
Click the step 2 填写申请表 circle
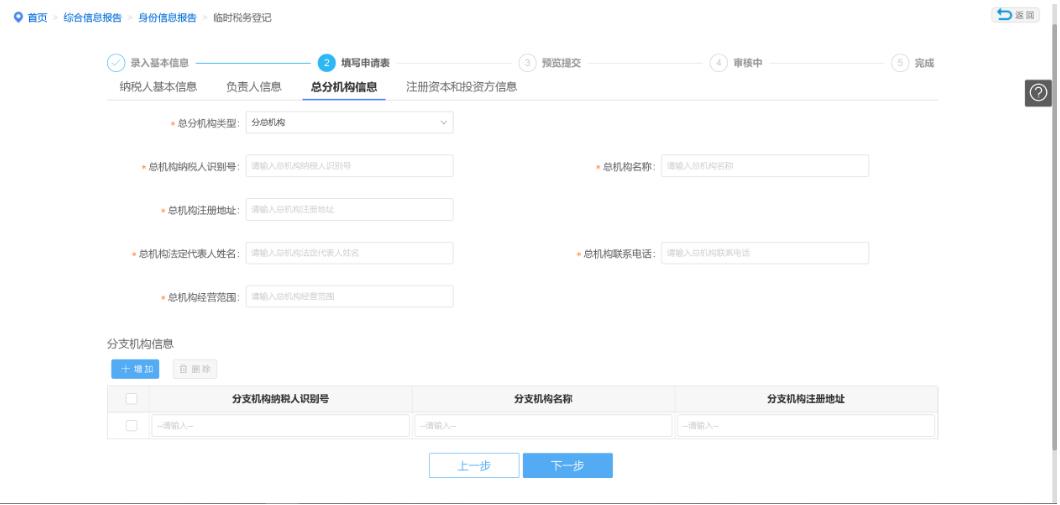coord(325,64)
